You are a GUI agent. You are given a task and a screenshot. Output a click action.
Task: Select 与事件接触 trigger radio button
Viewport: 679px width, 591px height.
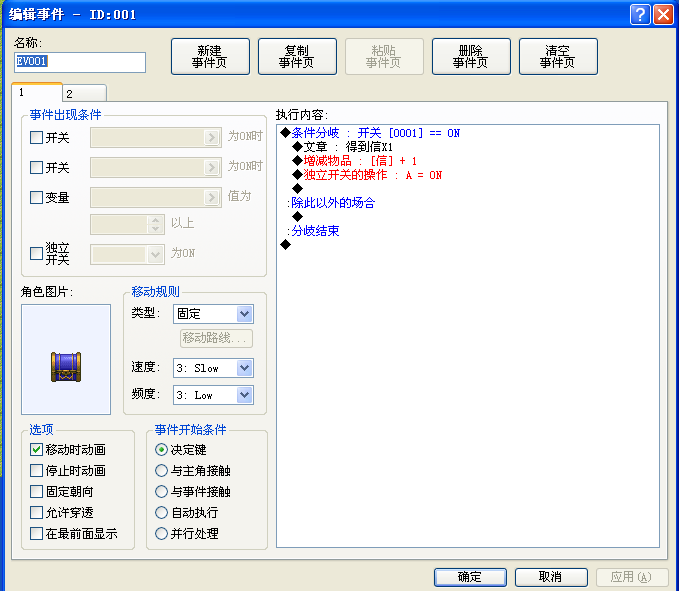pyautogui.click(x=161, y=491)
